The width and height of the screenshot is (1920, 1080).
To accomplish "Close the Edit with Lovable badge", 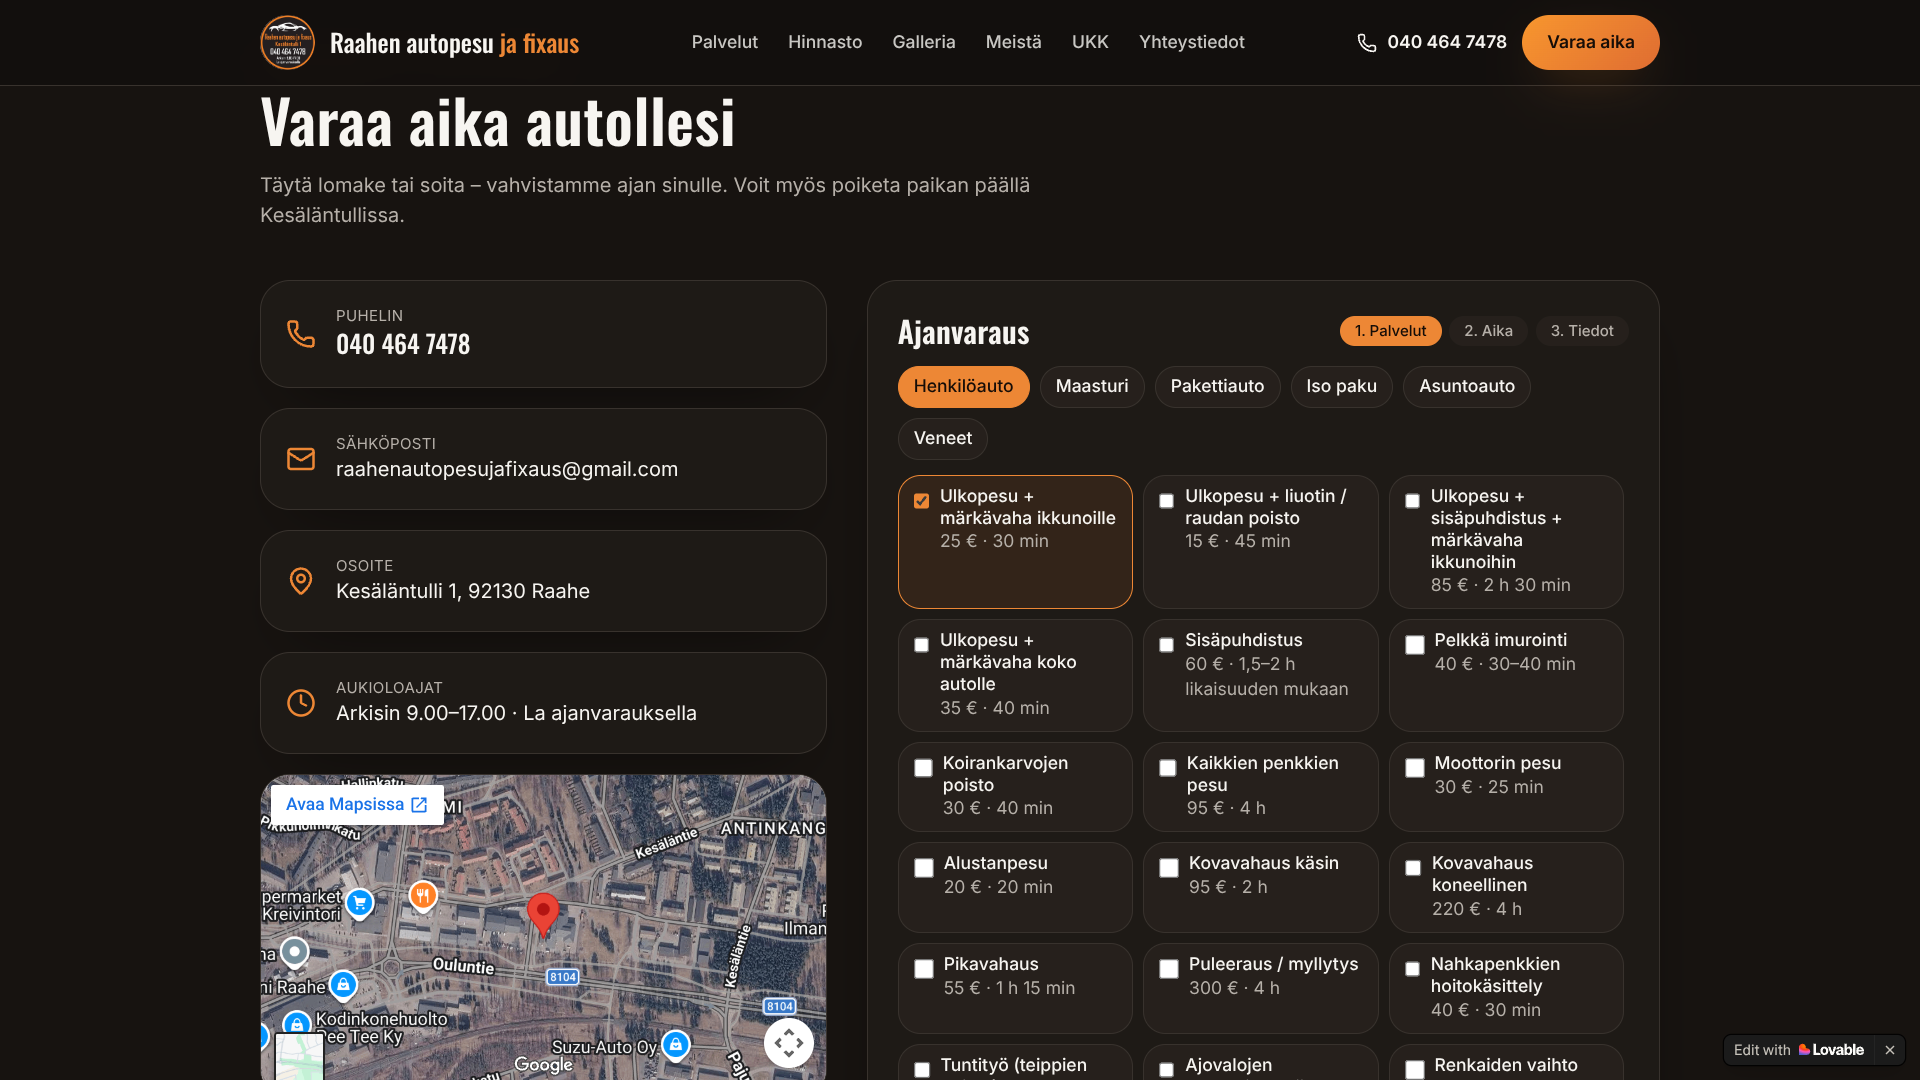I will click(x=1890, y=1050).
